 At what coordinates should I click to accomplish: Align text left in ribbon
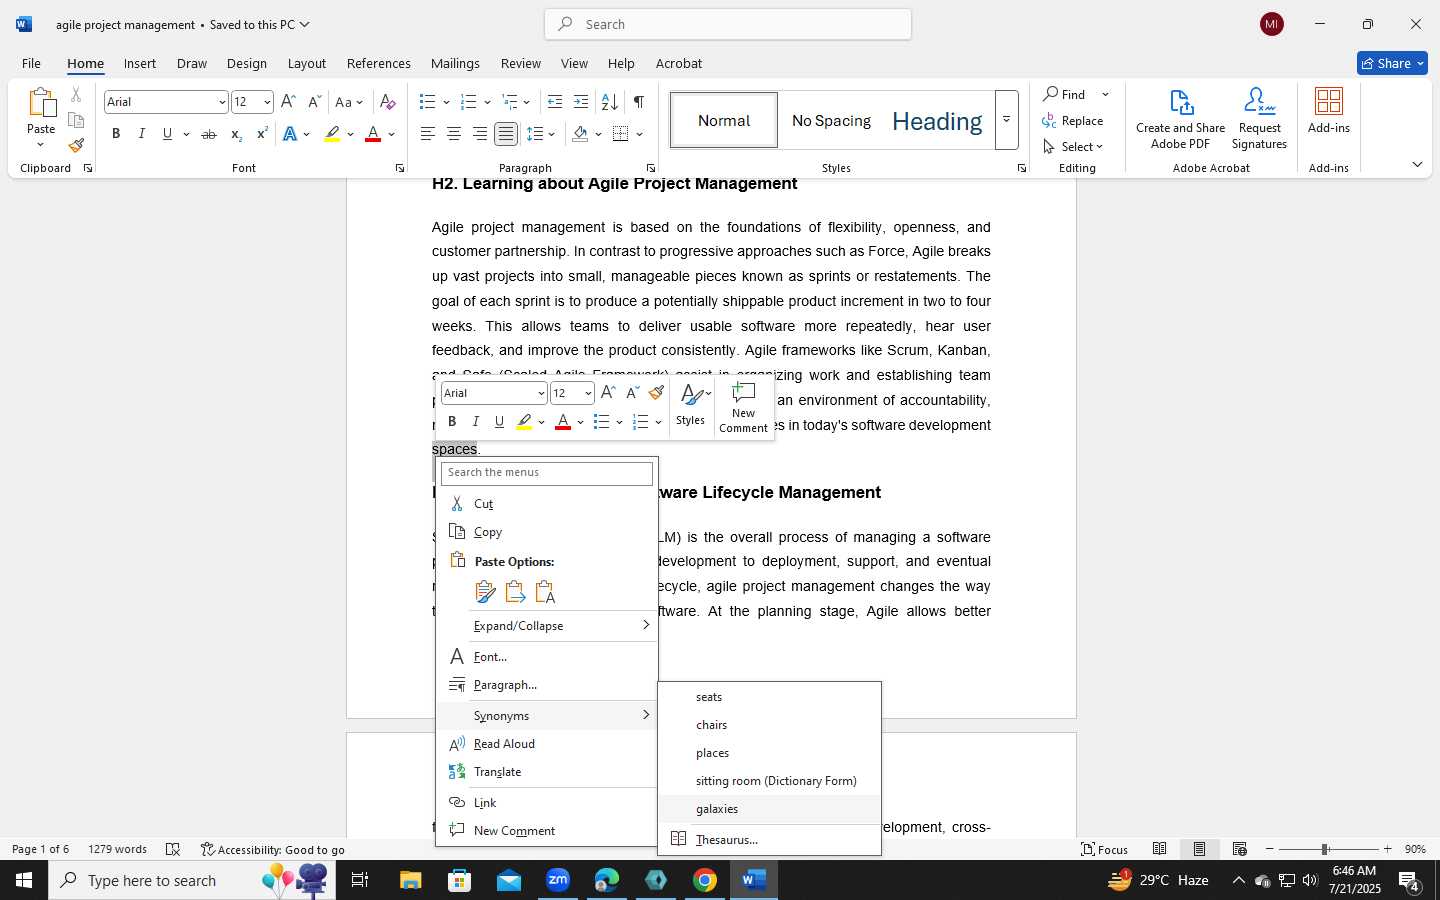(x=428, y=134)
